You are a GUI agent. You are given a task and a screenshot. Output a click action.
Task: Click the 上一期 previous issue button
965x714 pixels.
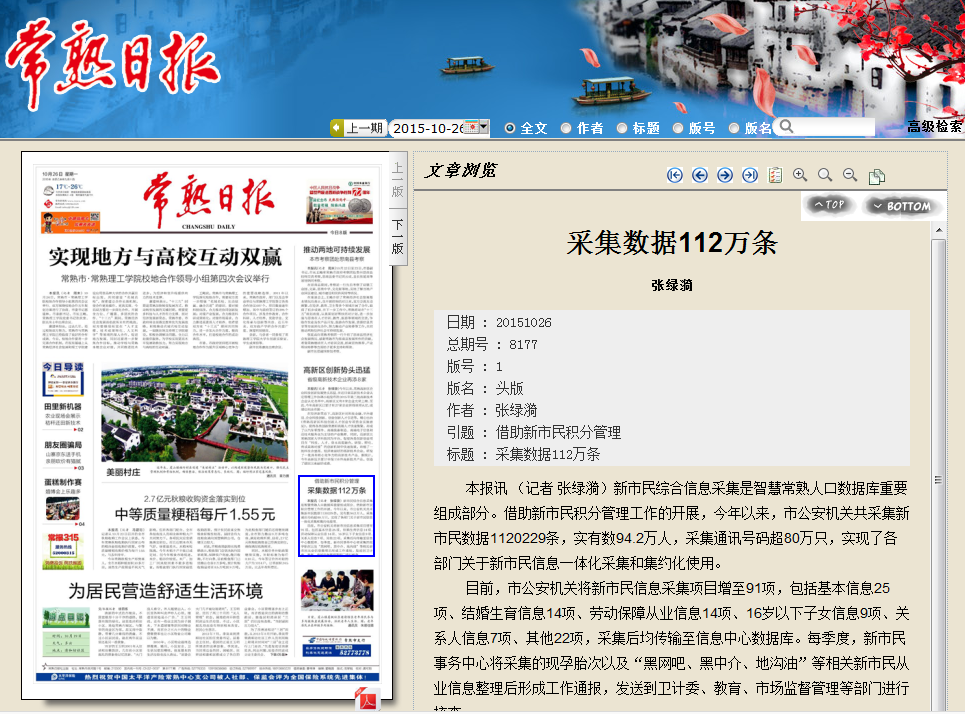[x=357, y=128]
